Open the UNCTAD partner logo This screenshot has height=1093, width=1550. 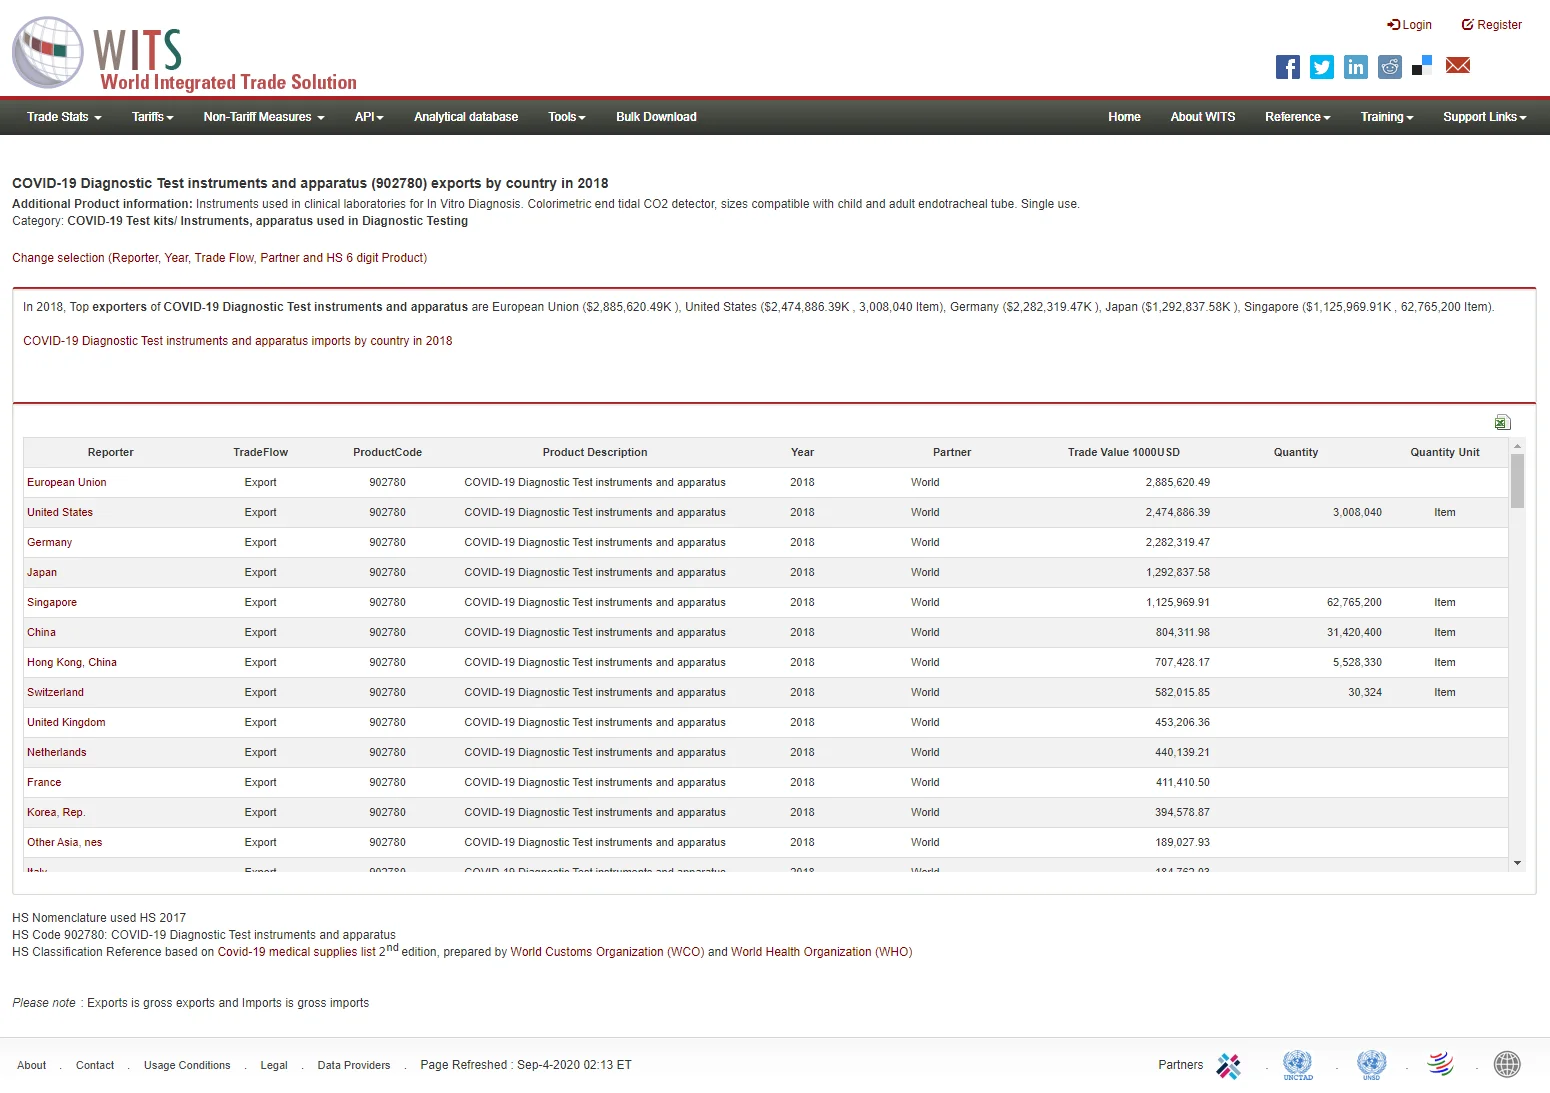coord(1297,1065)
